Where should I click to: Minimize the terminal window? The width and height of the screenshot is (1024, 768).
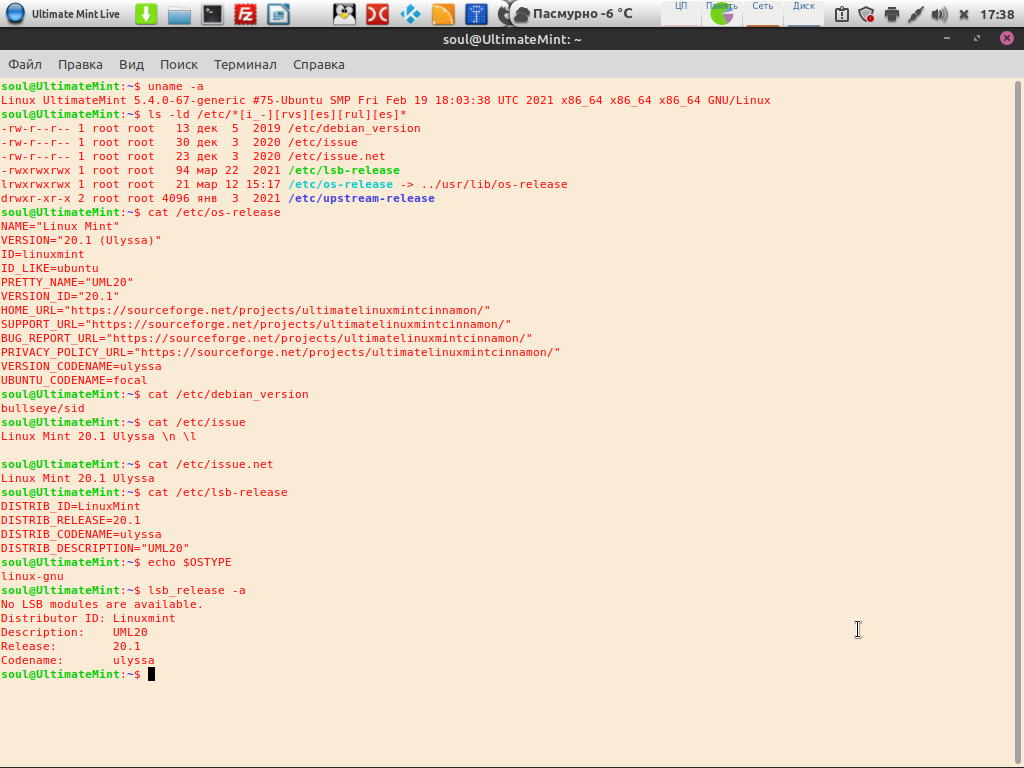[x=947, y=39]
